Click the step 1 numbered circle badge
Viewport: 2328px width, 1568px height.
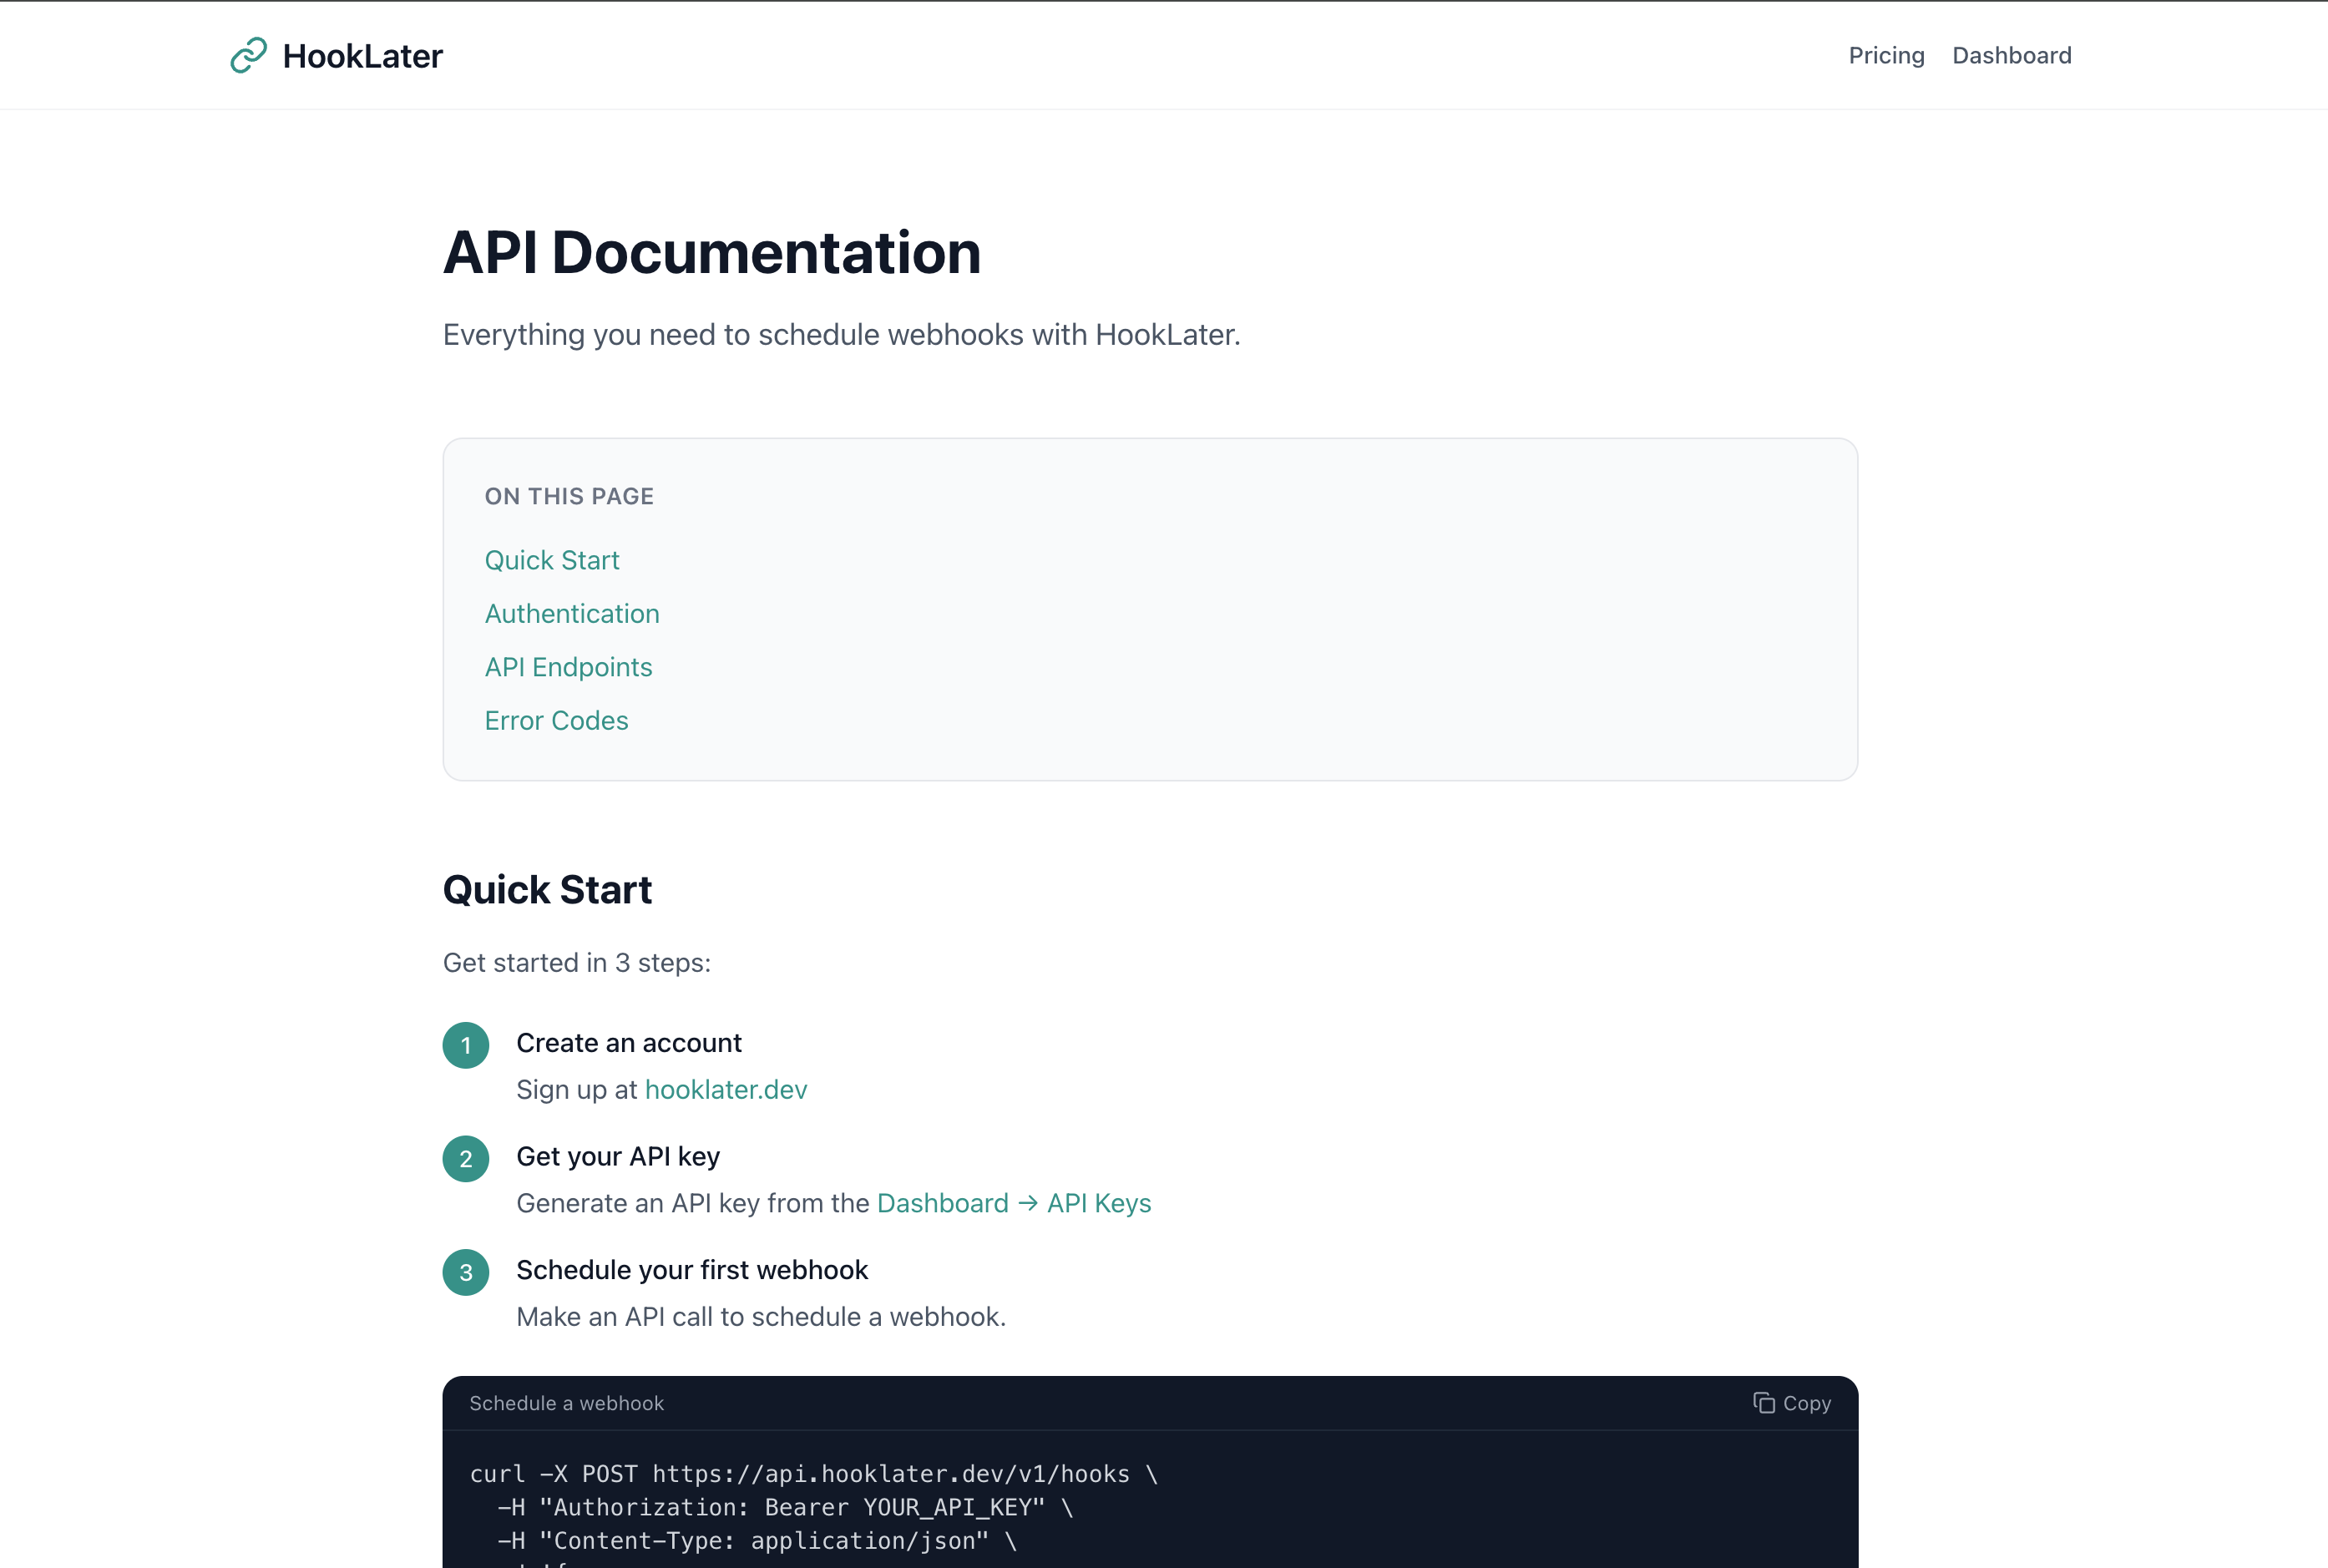466,1045
